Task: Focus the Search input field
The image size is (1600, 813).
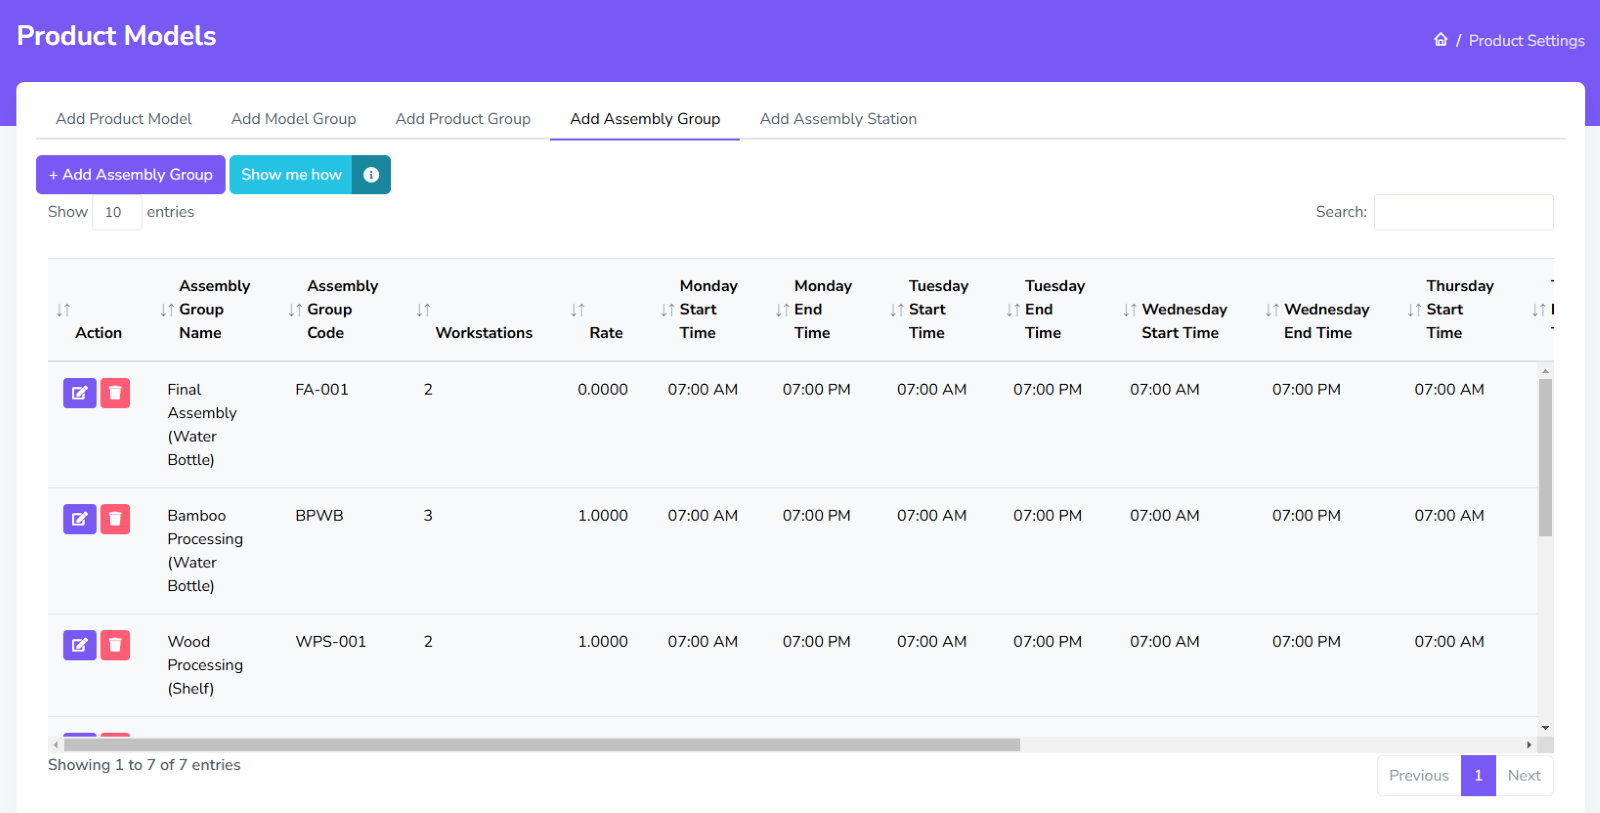Action: pos(1463,212)
